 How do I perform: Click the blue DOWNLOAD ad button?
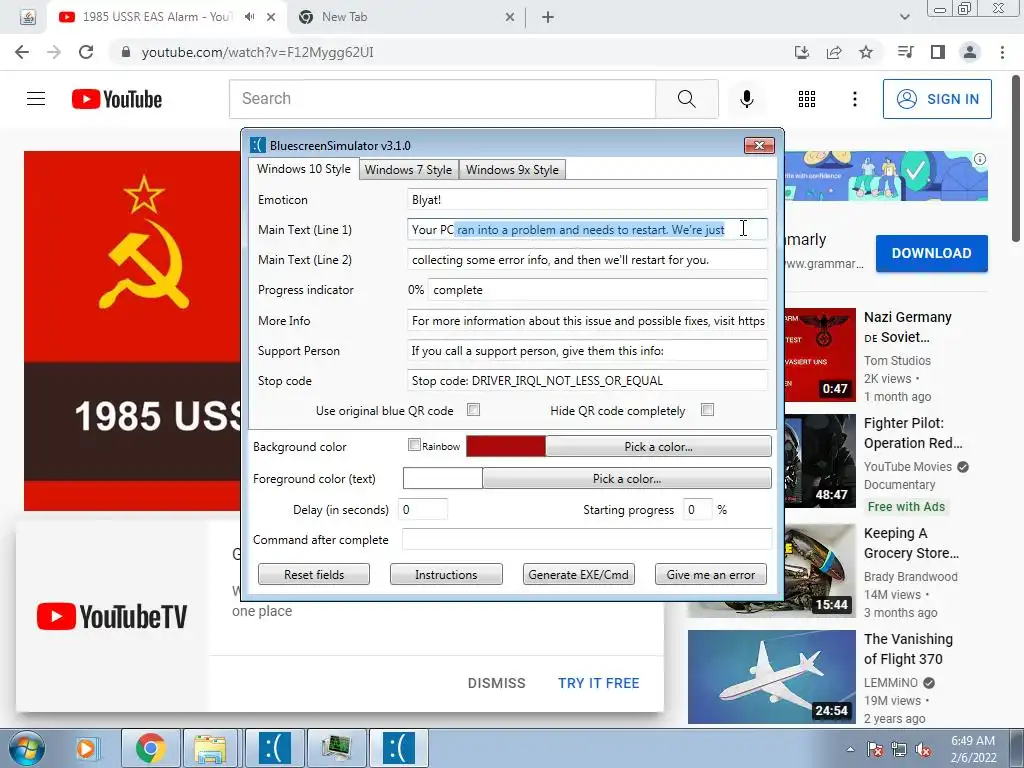point(931,253)
